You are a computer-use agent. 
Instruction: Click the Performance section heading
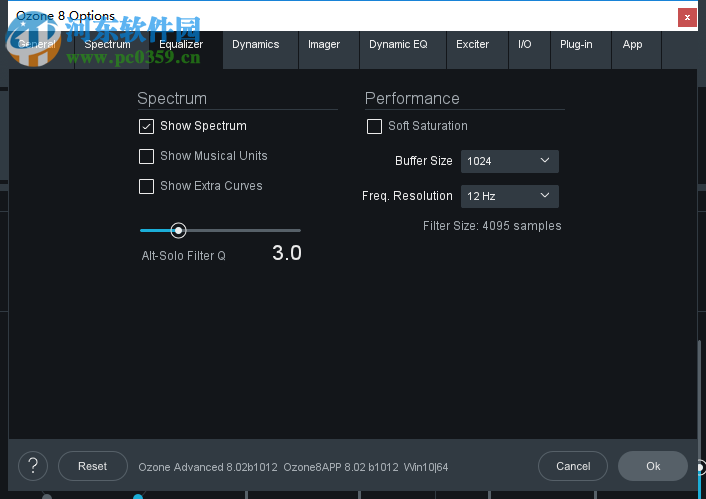tap(412, 98)
